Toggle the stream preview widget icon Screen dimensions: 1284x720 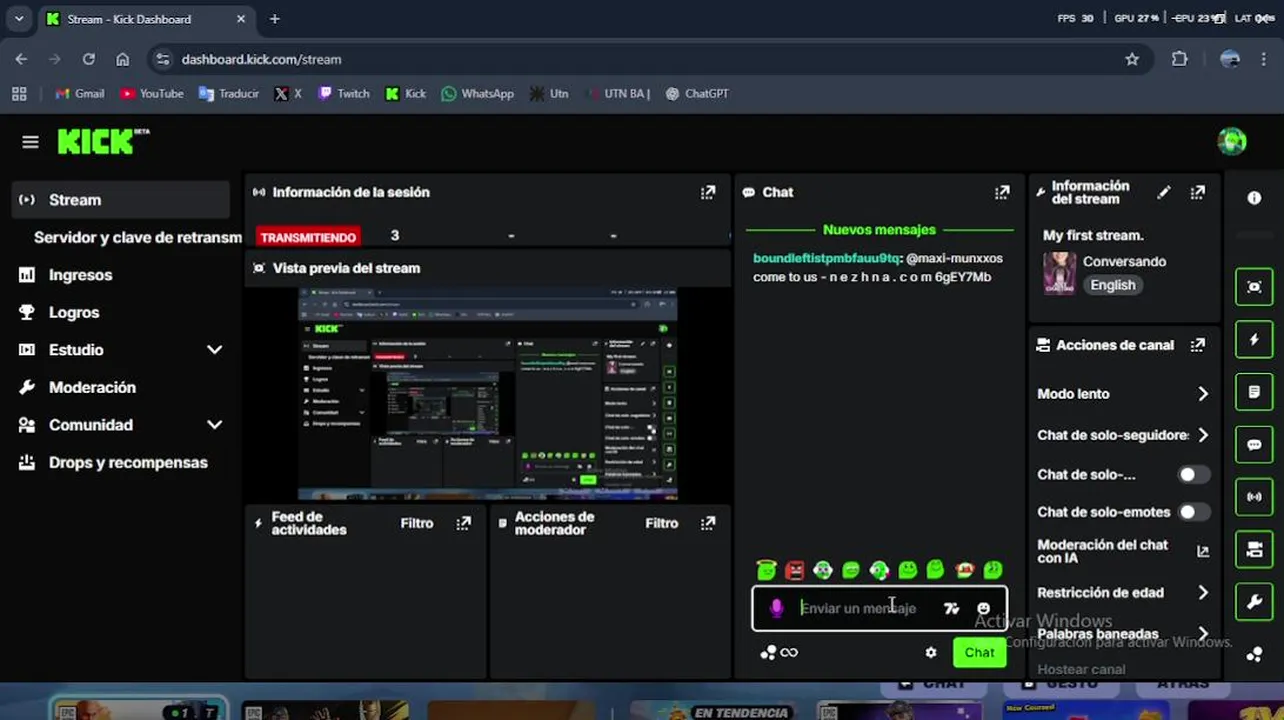(1254, 287)
